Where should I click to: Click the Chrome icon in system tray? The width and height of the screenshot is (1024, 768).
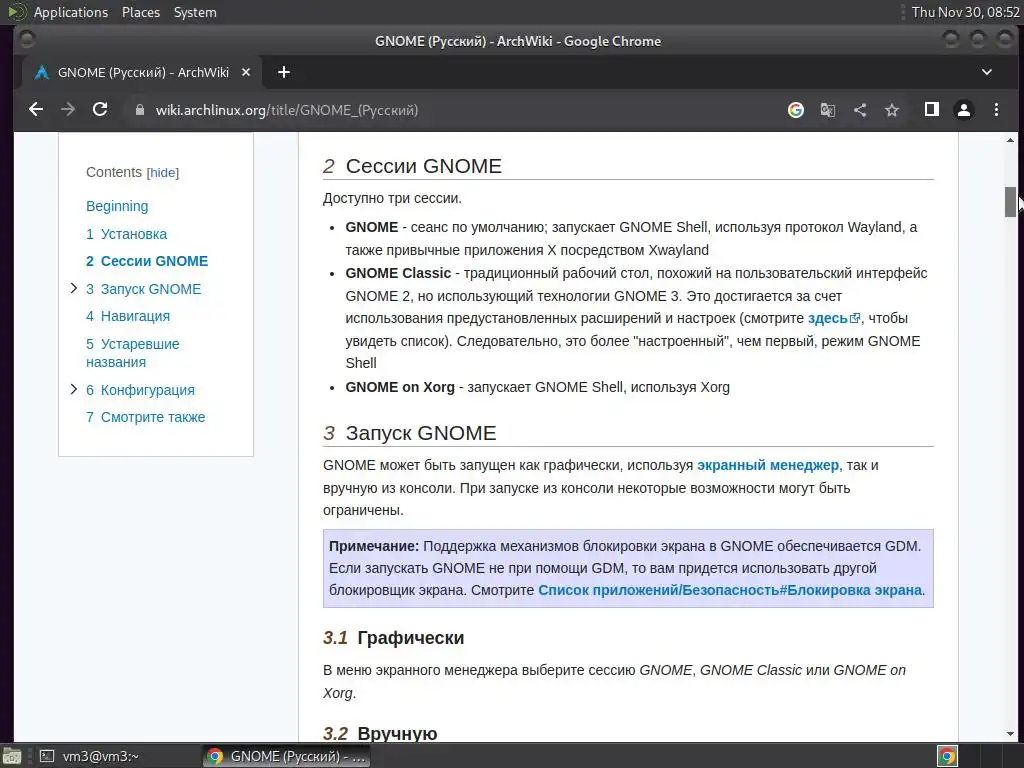(x=948, y=756)
